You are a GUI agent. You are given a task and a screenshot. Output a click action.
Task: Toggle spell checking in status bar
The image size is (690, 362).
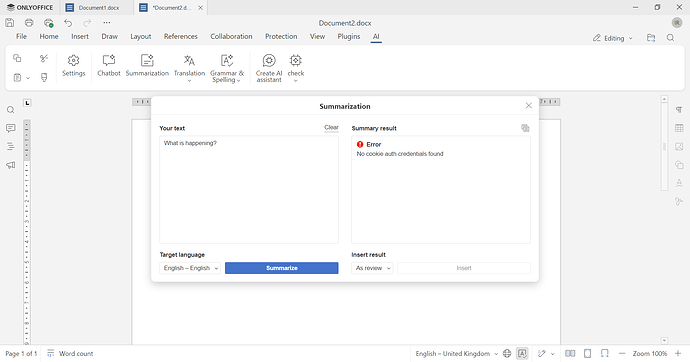click(522, 353)
